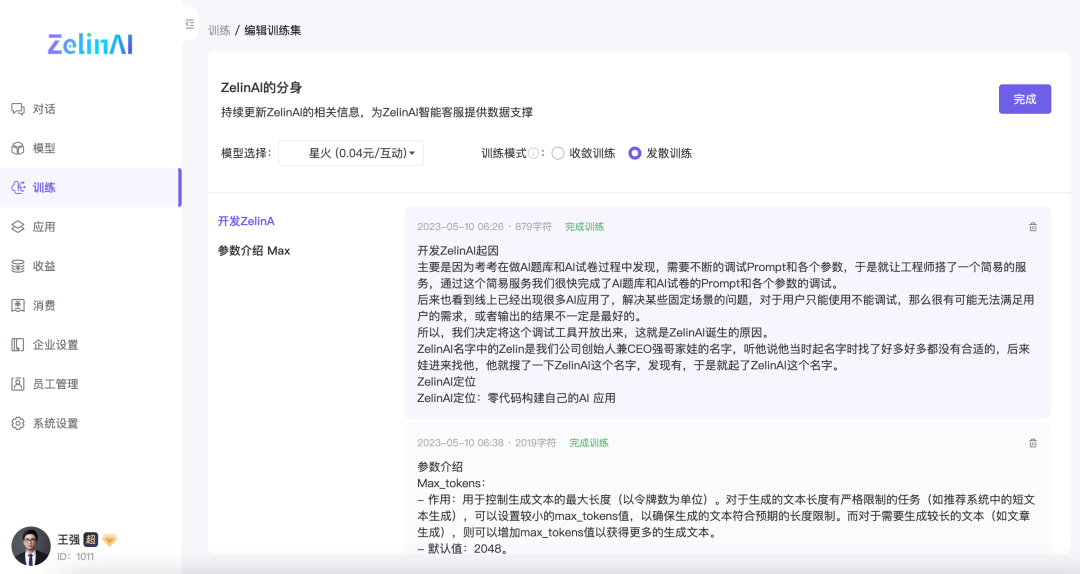The width and height of the screenshot is (1080, 574).
Task: Select the 发散训练 radio option
Action: pyautogui.click(x=635, y=153)
